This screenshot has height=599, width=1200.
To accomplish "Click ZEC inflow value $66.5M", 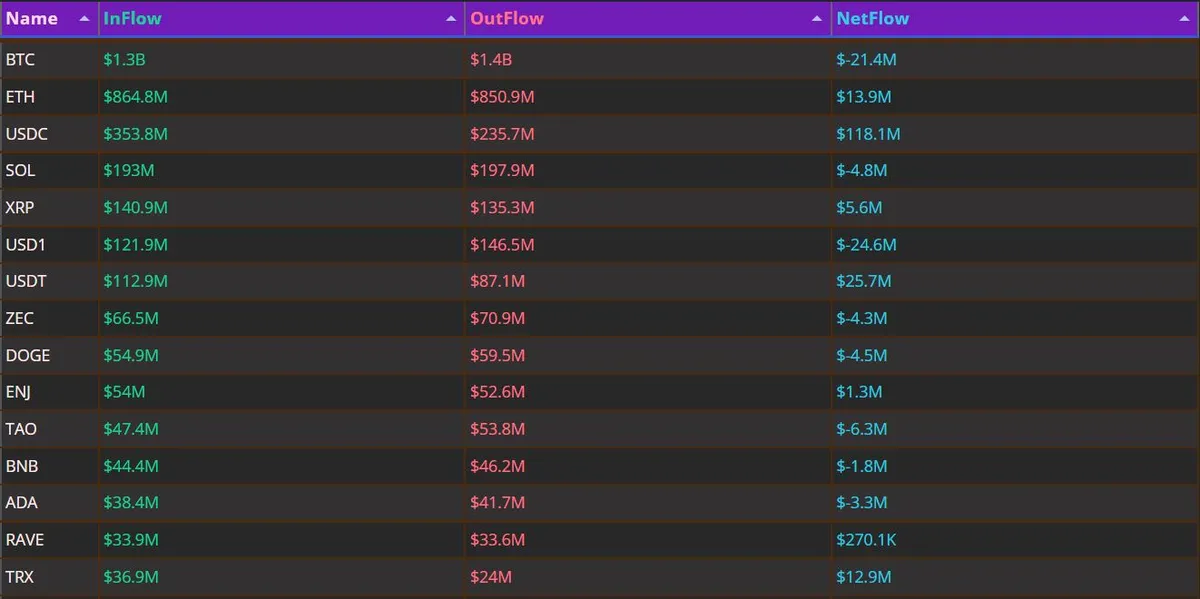I will (131, 319).
